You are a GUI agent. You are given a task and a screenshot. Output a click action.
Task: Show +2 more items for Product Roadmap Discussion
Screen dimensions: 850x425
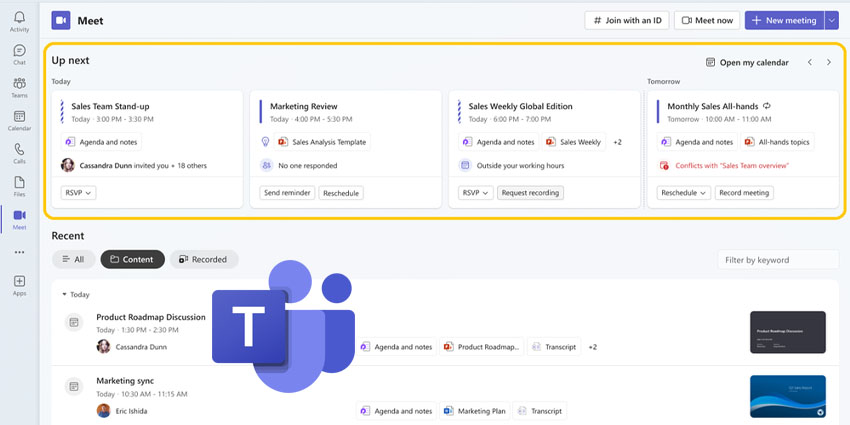[593, 347]
